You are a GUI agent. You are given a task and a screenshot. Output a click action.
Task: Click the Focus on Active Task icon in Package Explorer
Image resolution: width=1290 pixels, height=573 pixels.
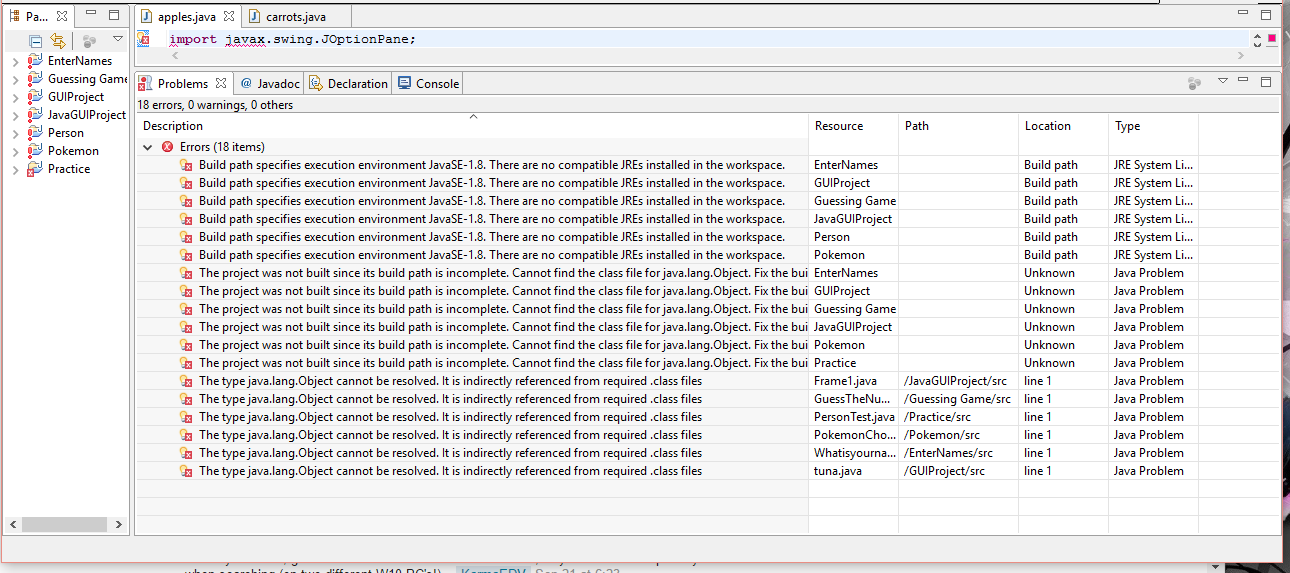point(89,41)
